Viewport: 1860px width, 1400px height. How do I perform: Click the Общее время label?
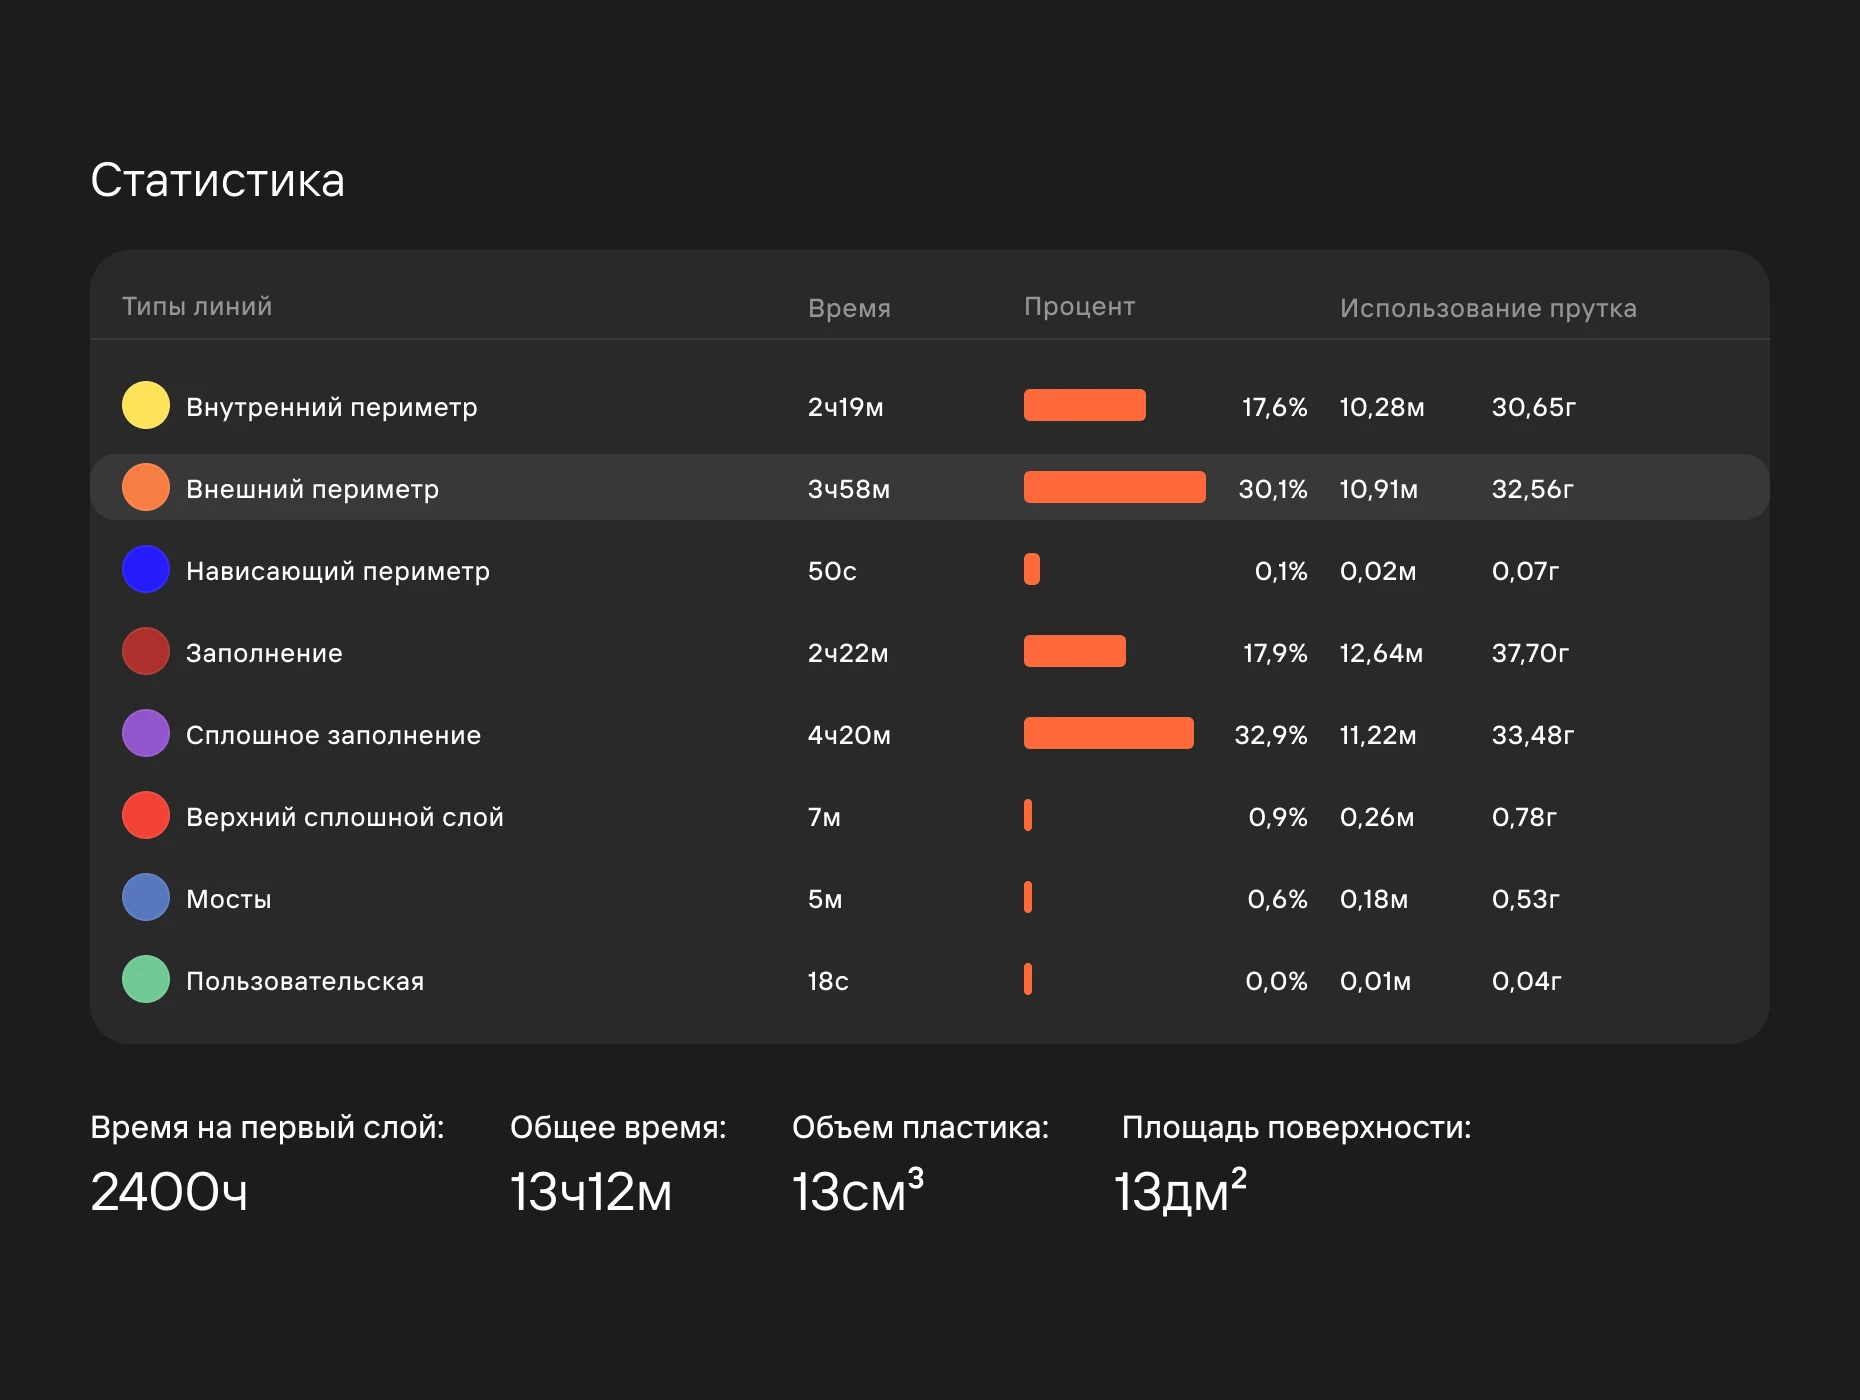click(618, 1127)
